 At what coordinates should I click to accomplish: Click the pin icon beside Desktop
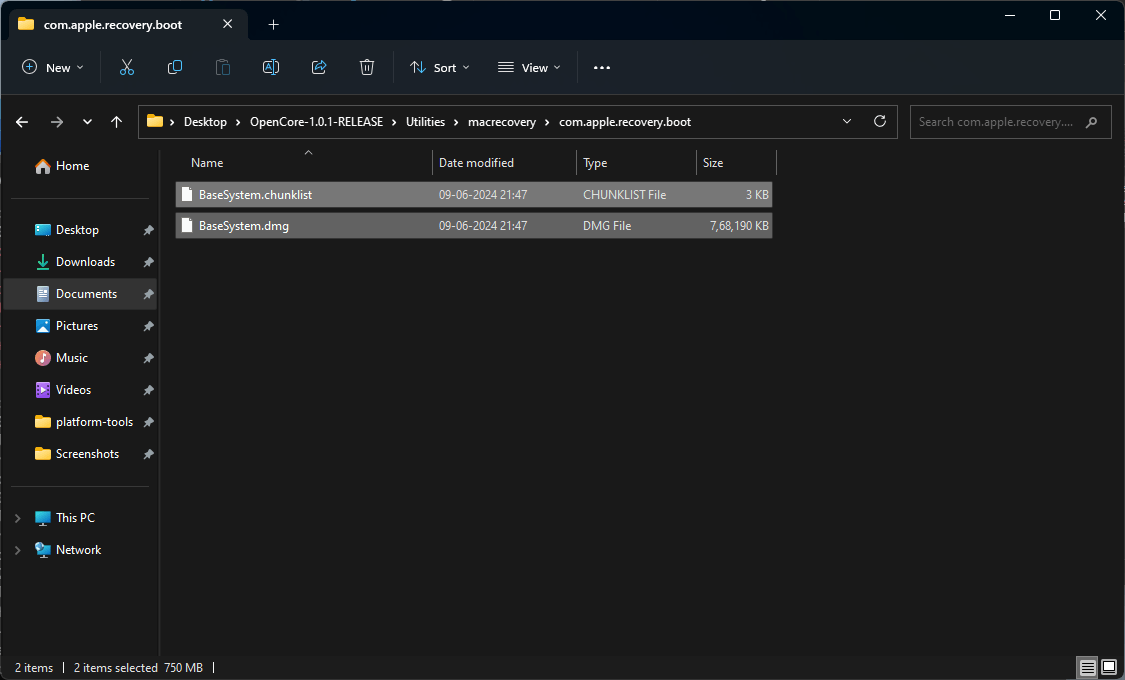pos(149,230)
